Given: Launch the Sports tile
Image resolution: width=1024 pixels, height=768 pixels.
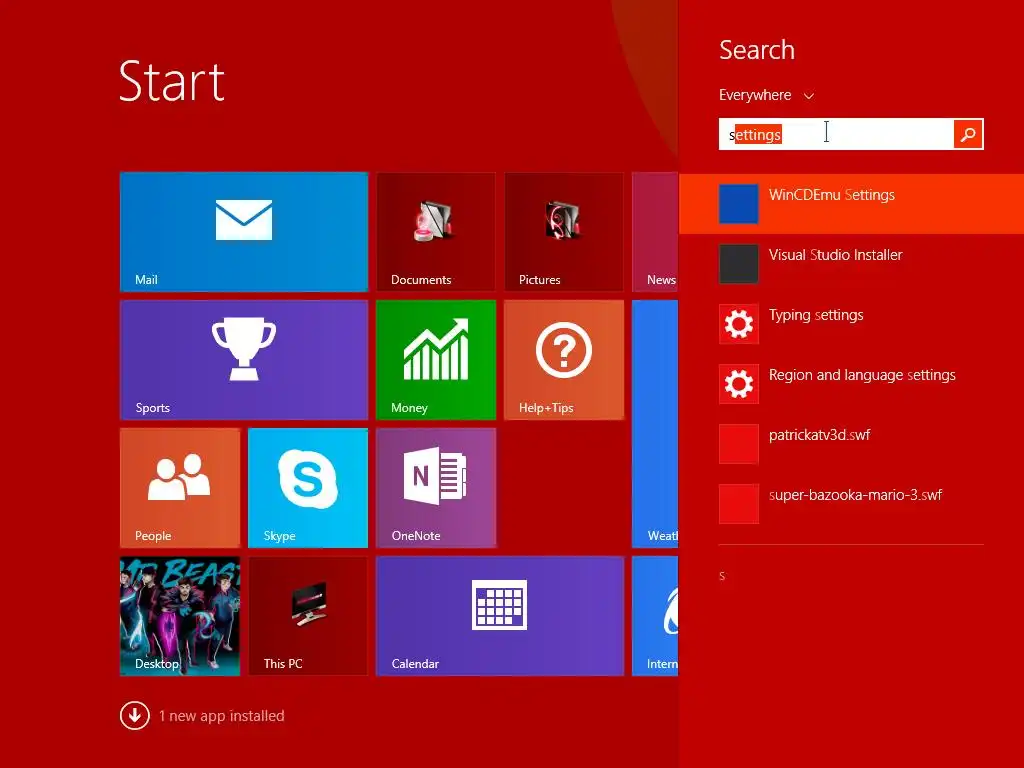Looking at the screenshot, I should click(x=244, y=360).
